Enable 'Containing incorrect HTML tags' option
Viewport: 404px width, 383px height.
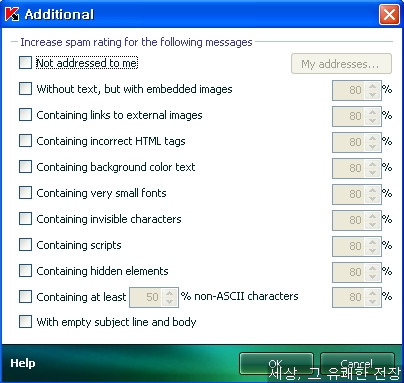(x=25, y=141)
